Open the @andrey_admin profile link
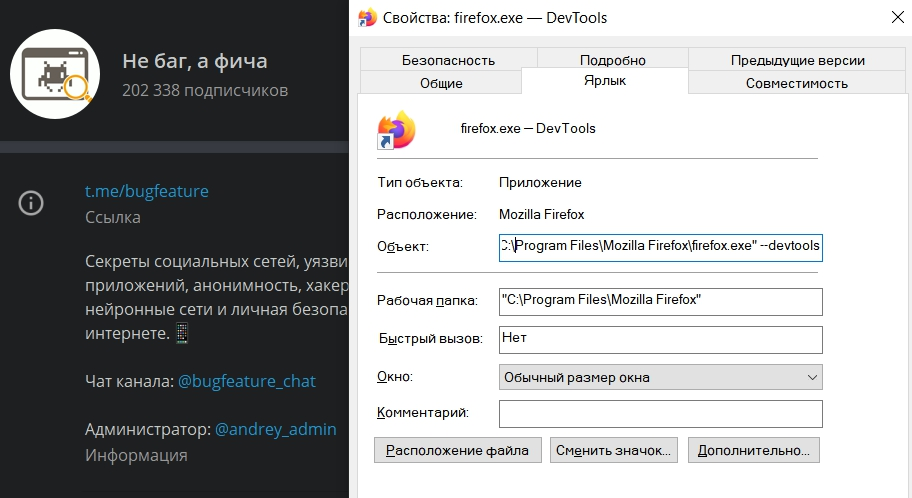 (275, 429)
